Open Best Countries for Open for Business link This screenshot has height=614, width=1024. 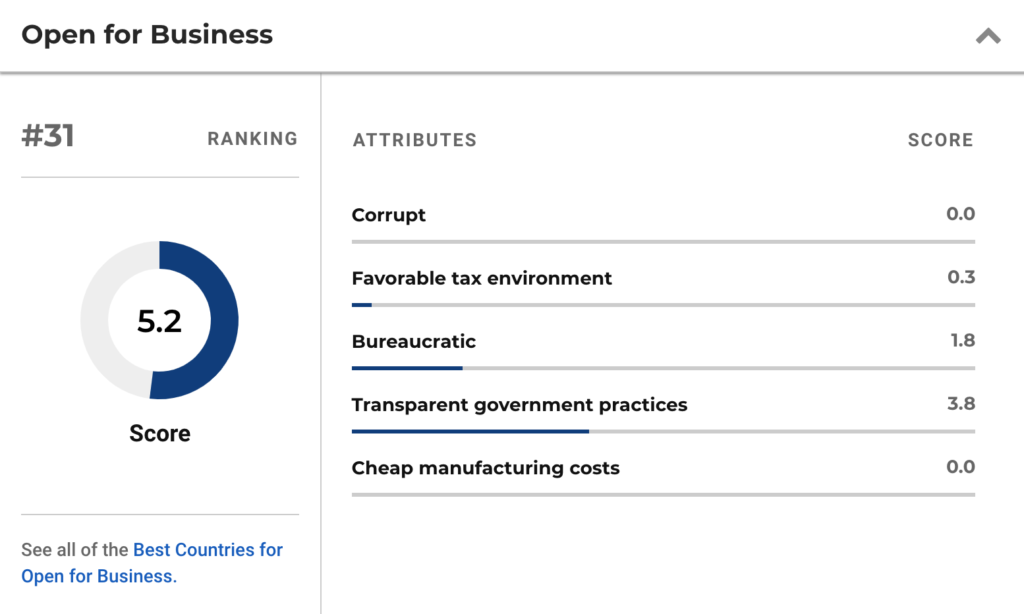point(152,563)
